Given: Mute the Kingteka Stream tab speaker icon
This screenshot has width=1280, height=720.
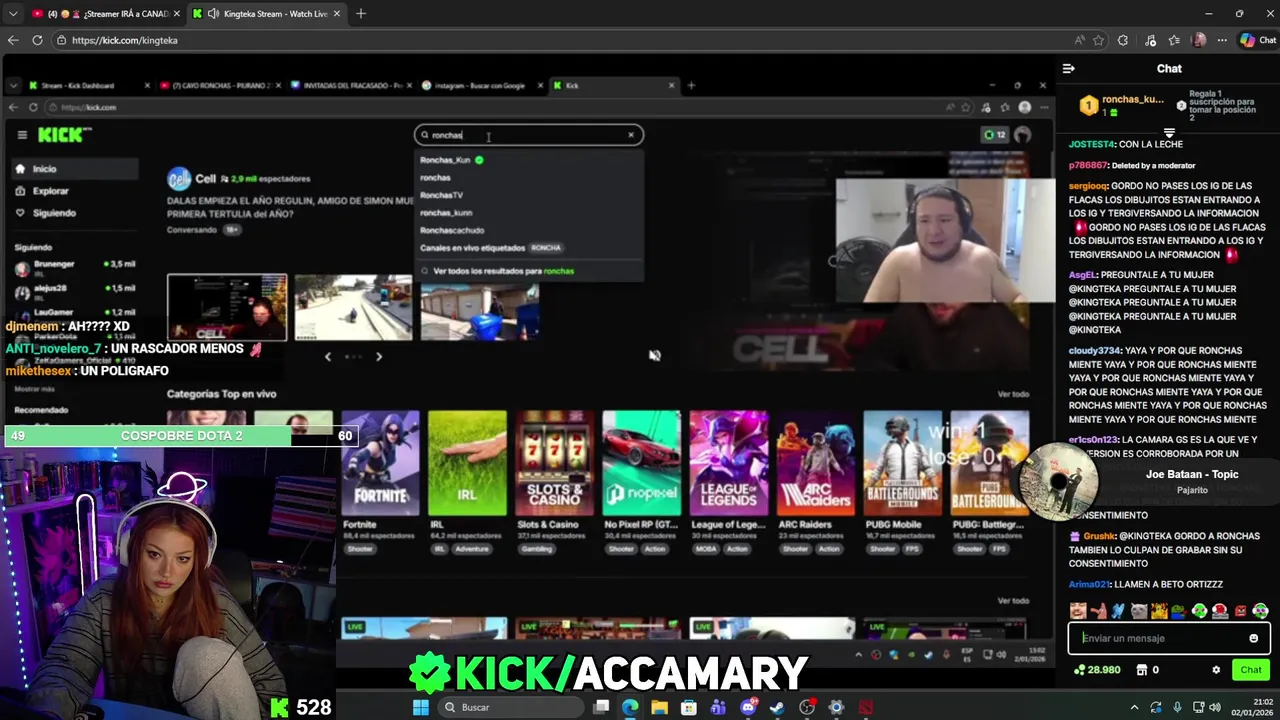Looking at the screenshot, I should (x=213, y=14).
